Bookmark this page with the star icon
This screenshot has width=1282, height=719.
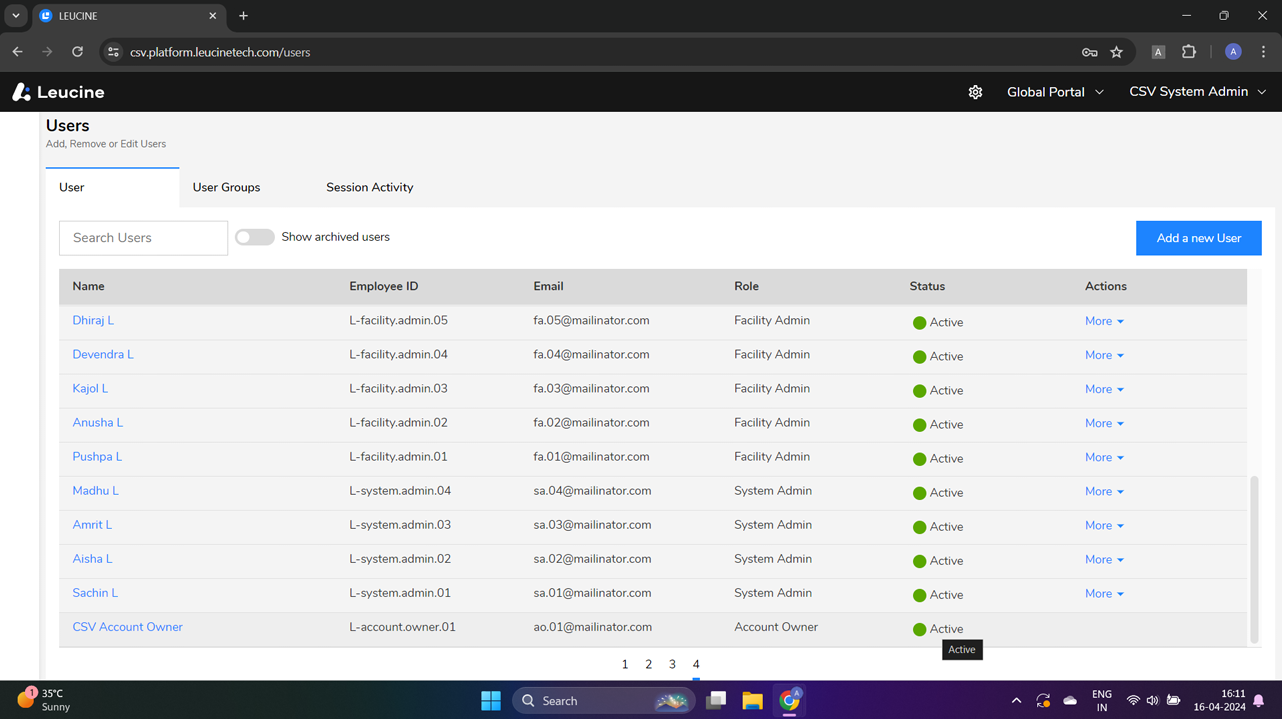click(x=1116, y=52)
